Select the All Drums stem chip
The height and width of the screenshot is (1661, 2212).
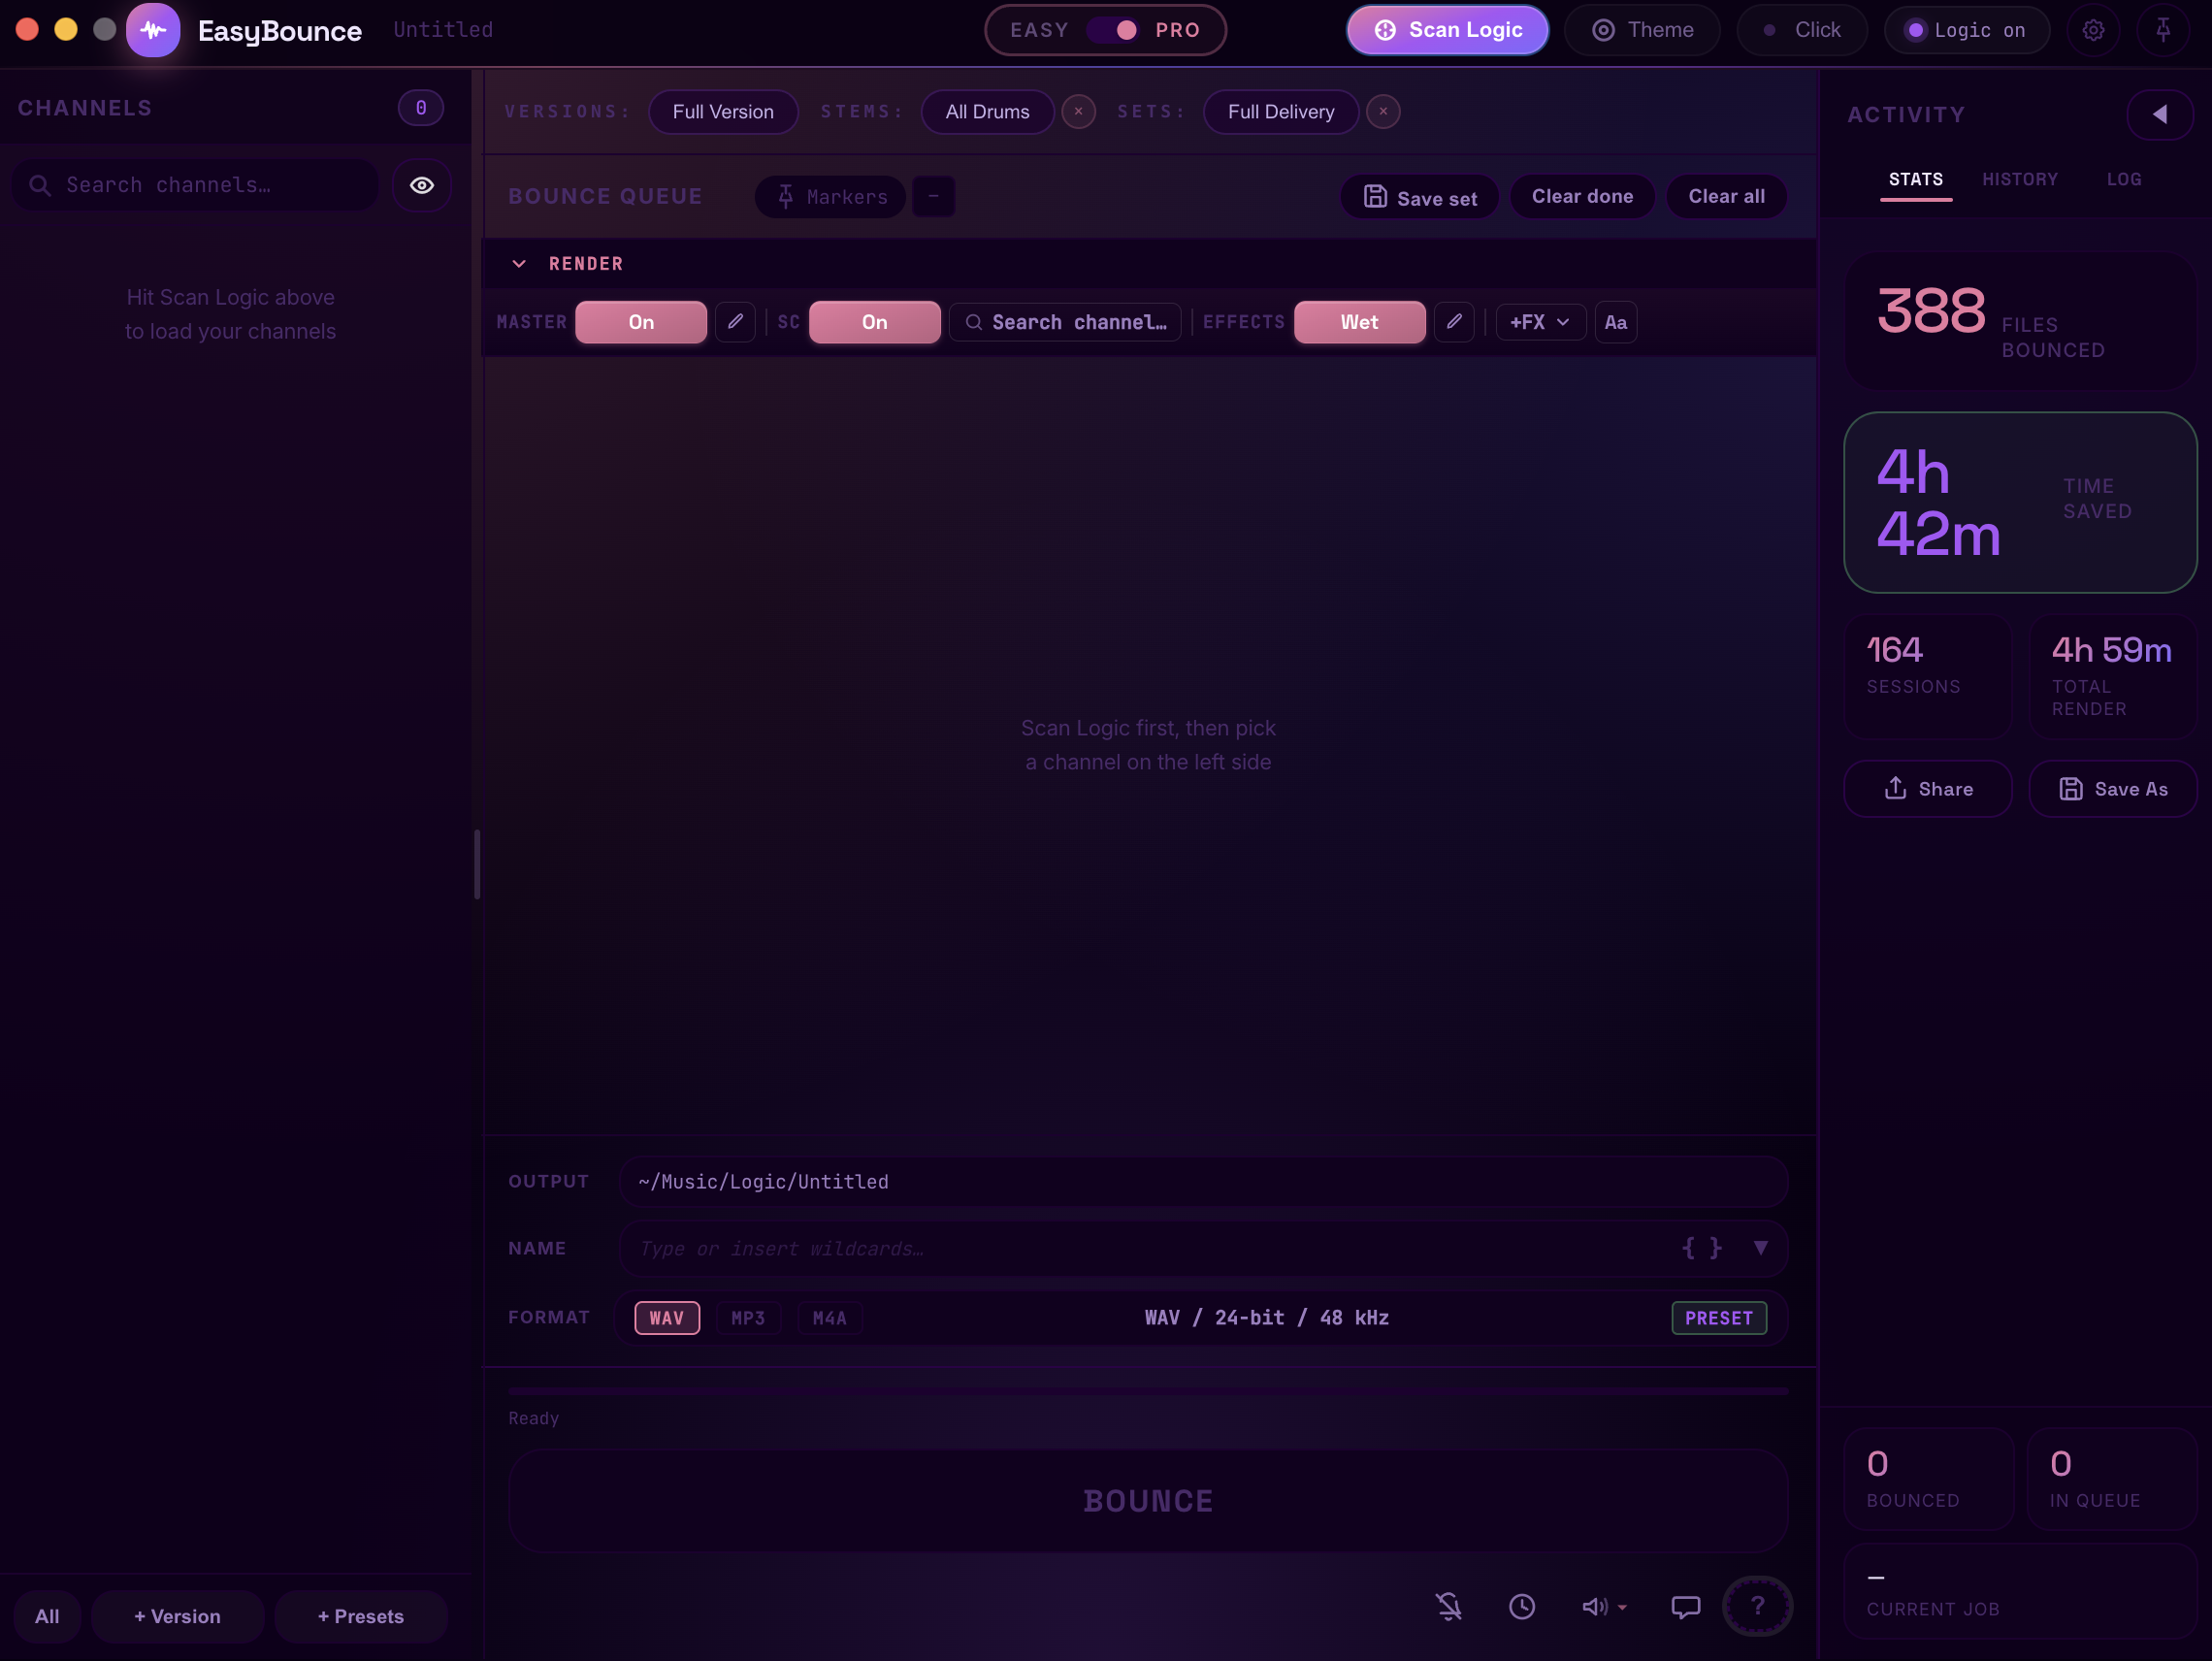point(987,112)
